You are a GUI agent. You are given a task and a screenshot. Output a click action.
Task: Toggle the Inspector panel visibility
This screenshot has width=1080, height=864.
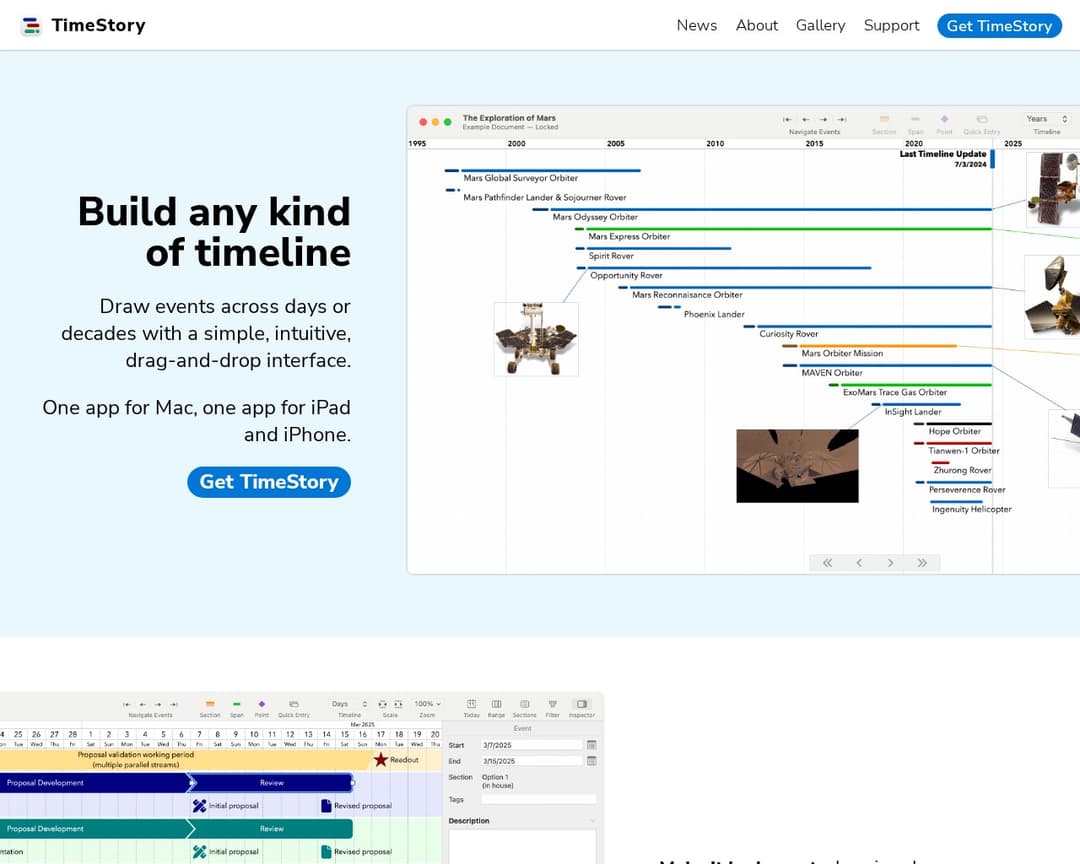(580, 705)
